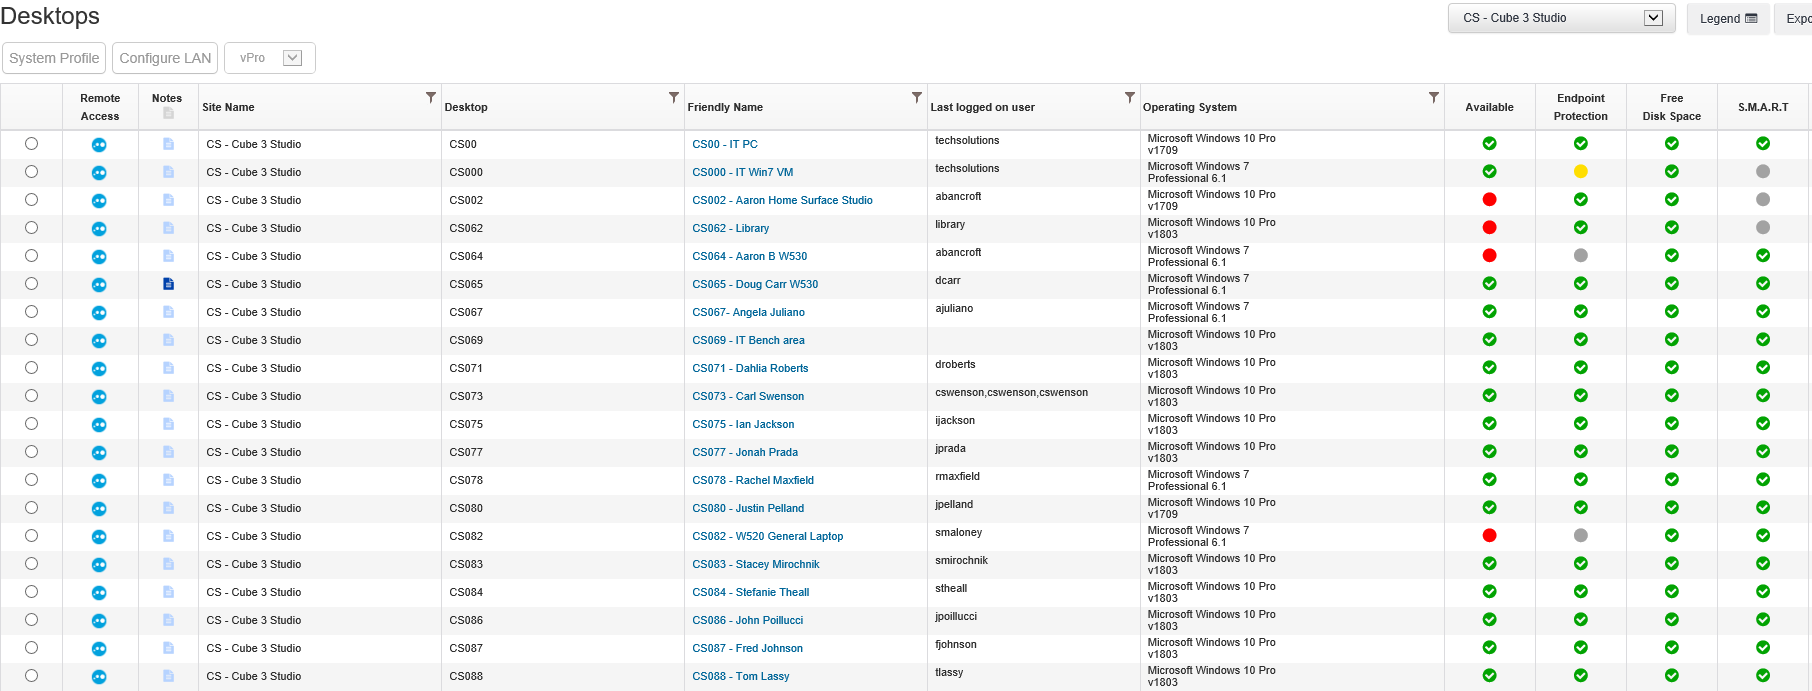The width and height of the screenshot is (1812, 691).
Task: Open the filled notes icon for CS065
Action: (x=168, y=284)
